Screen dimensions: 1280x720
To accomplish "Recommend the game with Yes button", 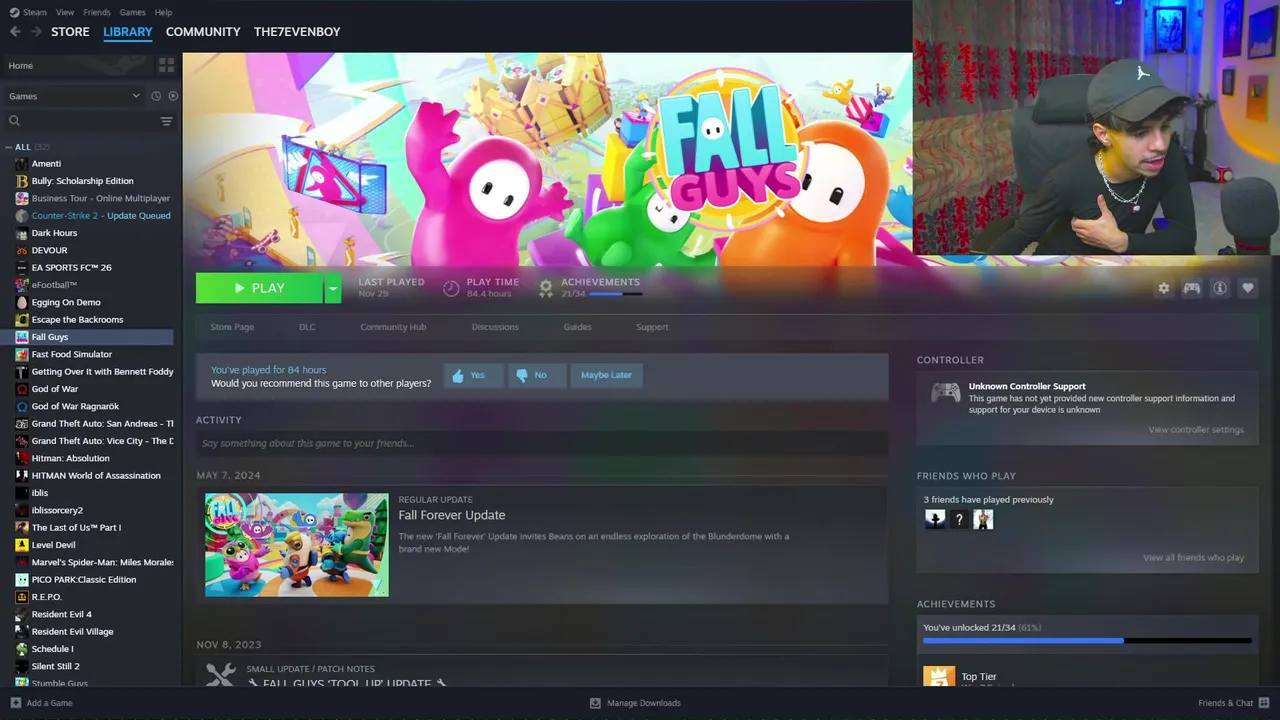I will [473, 375].
